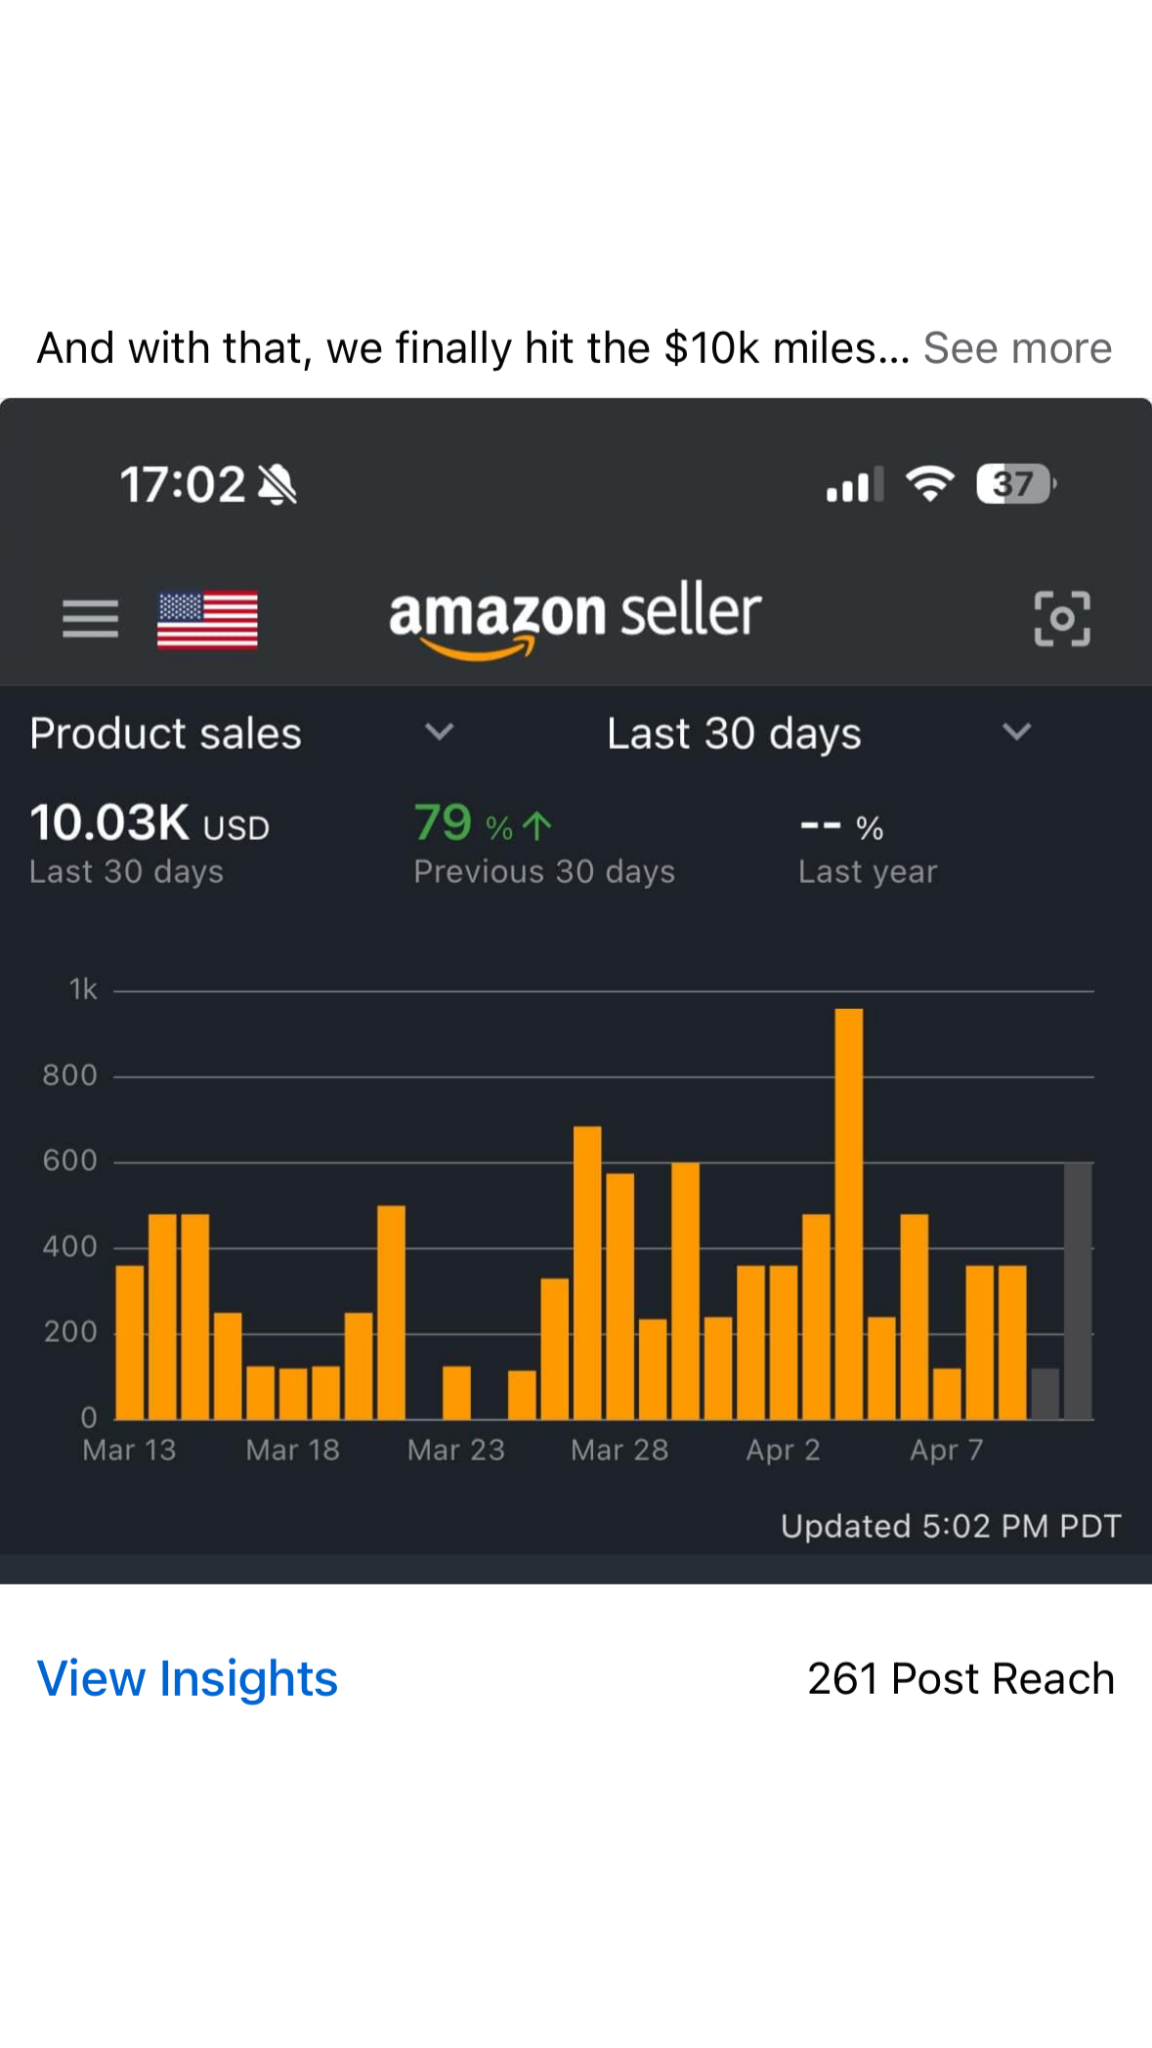1152x2048 pixels.
Task: Open the Last 30 days range selector
Action: (734, 734)
